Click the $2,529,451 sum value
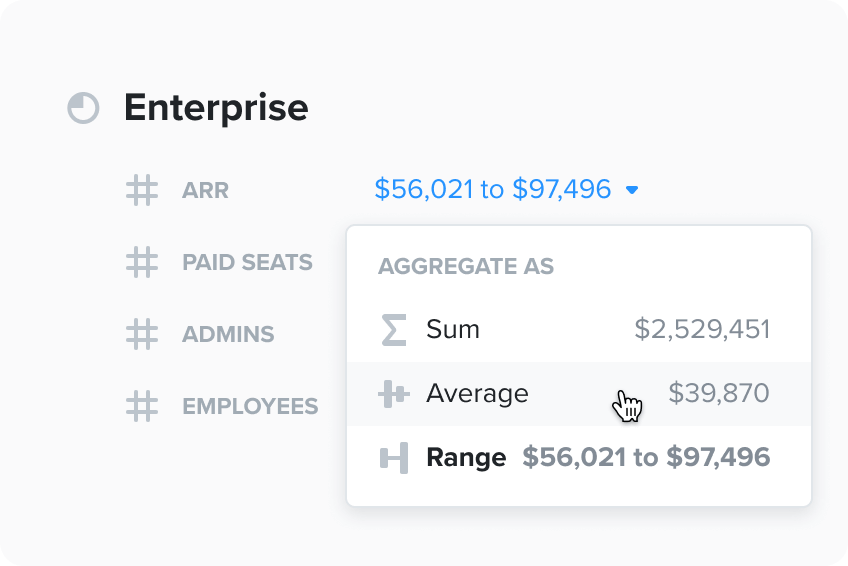This screenshot has height=566, width=848. click(x=702, y=330)
